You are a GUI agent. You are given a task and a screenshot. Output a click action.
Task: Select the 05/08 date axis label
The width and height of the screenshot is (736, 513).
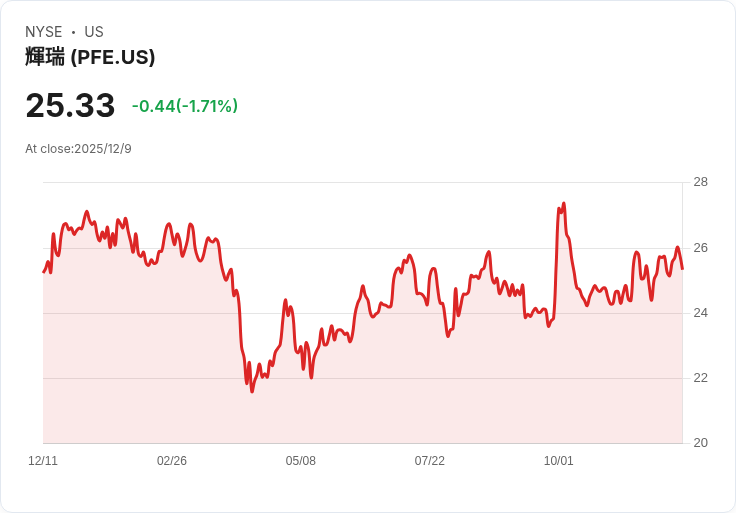[300, 461]
